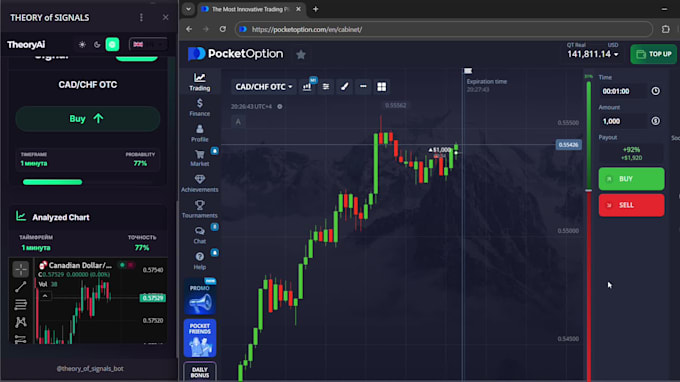Toggle the green active TheoryAi theme button
680x382 pixels.
click(x=112, y=44)
